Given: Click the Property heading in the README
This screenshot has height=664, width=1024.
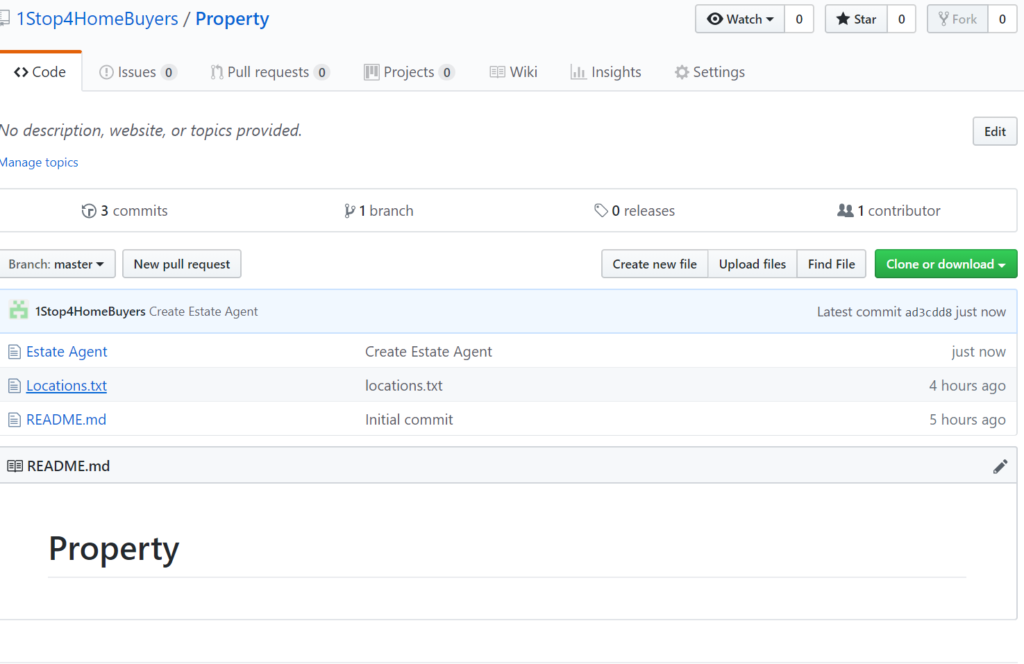Looking at the screenshot, I should [114, 548].
